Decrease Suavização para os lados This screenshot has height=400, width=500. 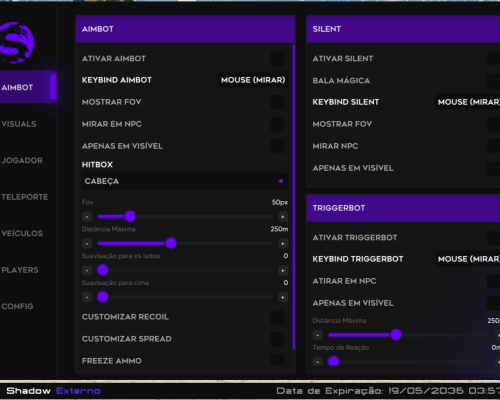click(x=87, y=270)
